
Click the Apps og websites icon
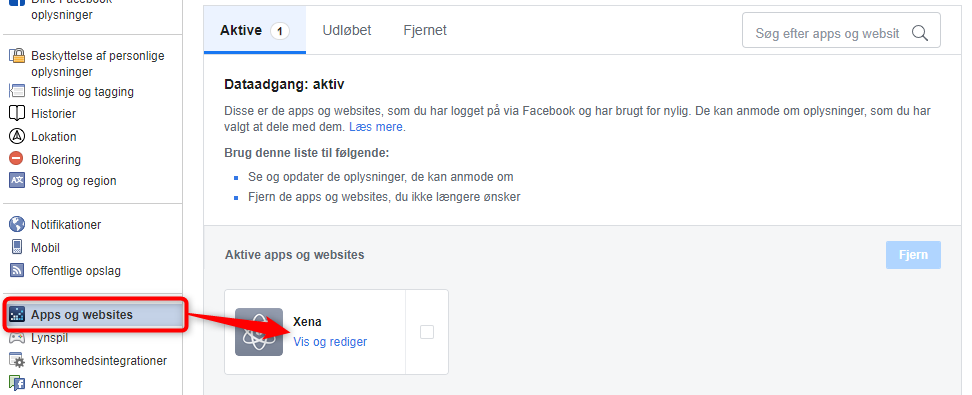[x=17, y=314]
